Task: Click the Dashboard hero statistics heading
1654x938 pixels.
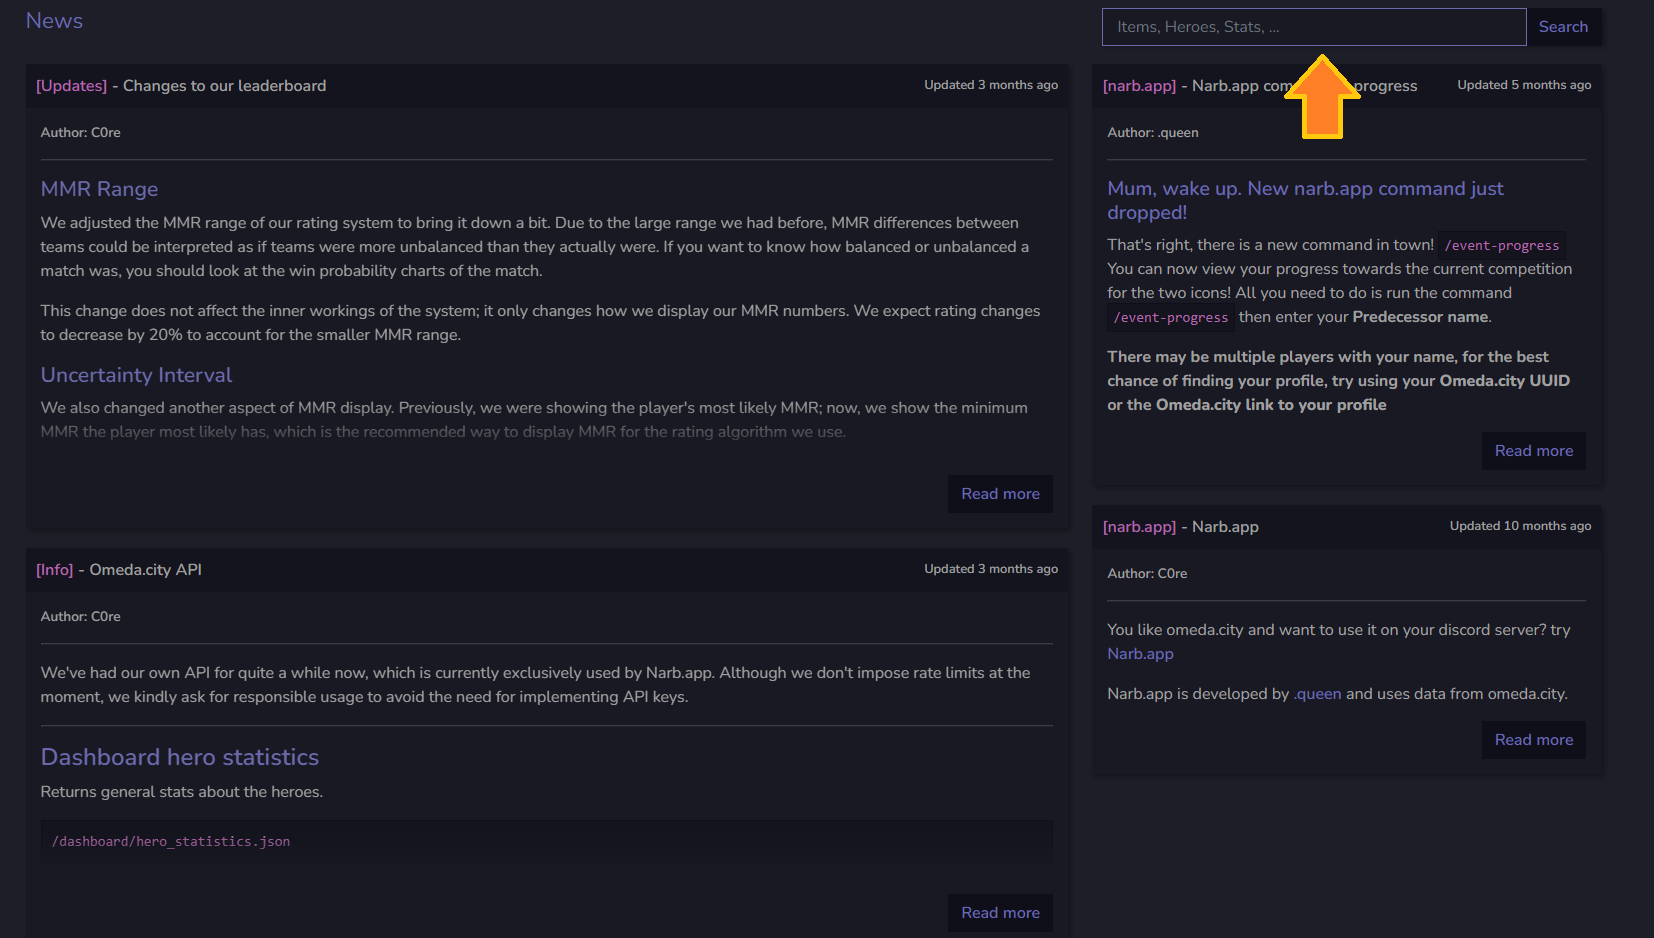Action: [180, 757]
